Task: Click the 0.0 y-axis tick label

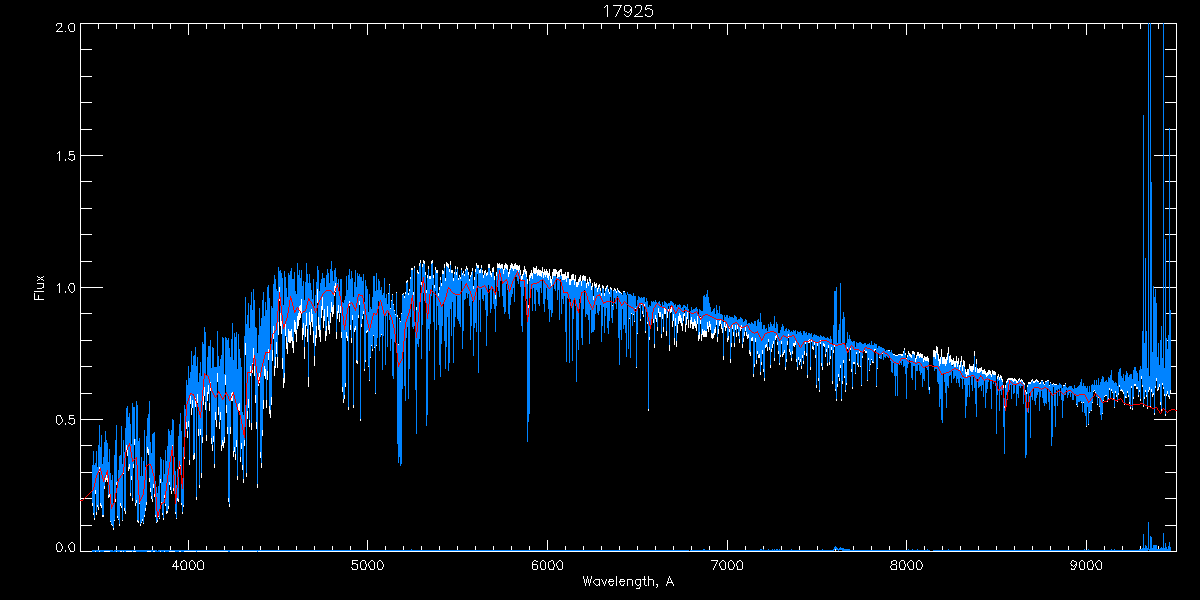Action: [x=62, y=547]
